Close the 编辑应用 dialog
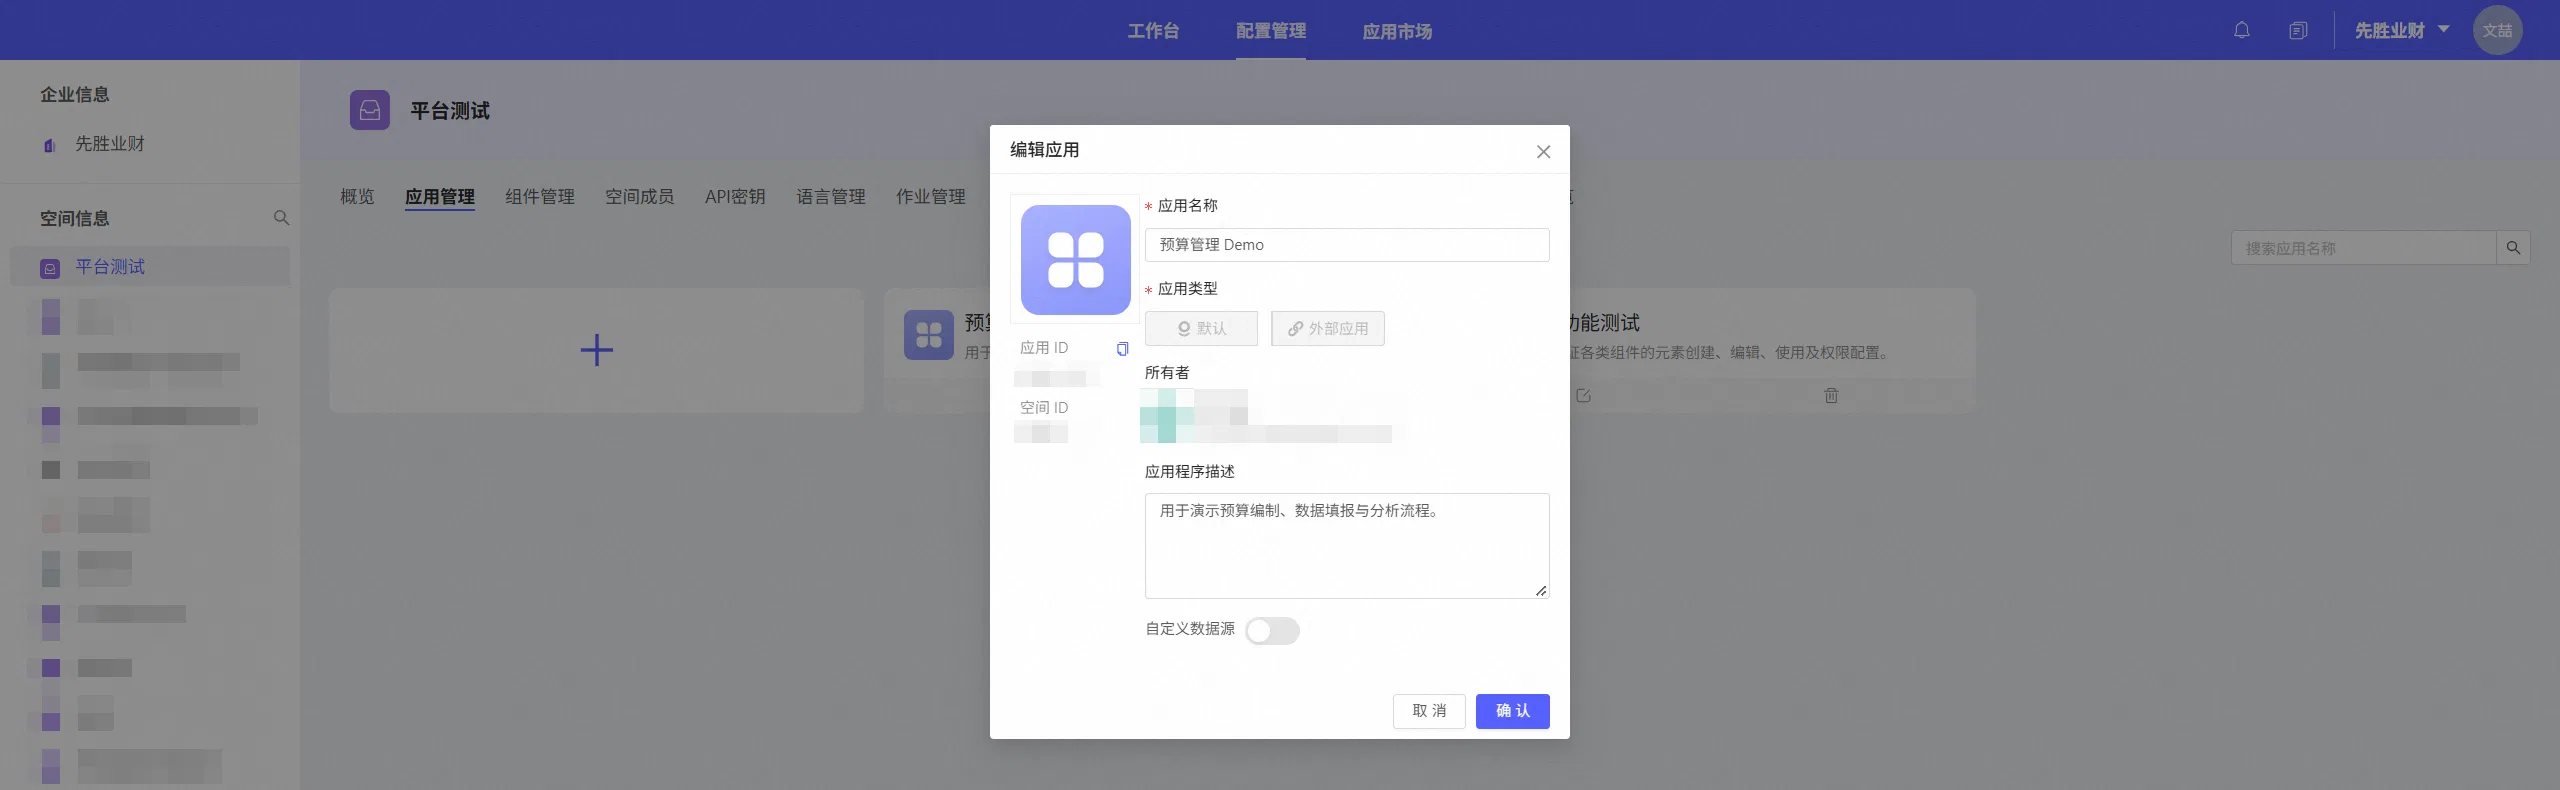 (x=1543, y=151)
